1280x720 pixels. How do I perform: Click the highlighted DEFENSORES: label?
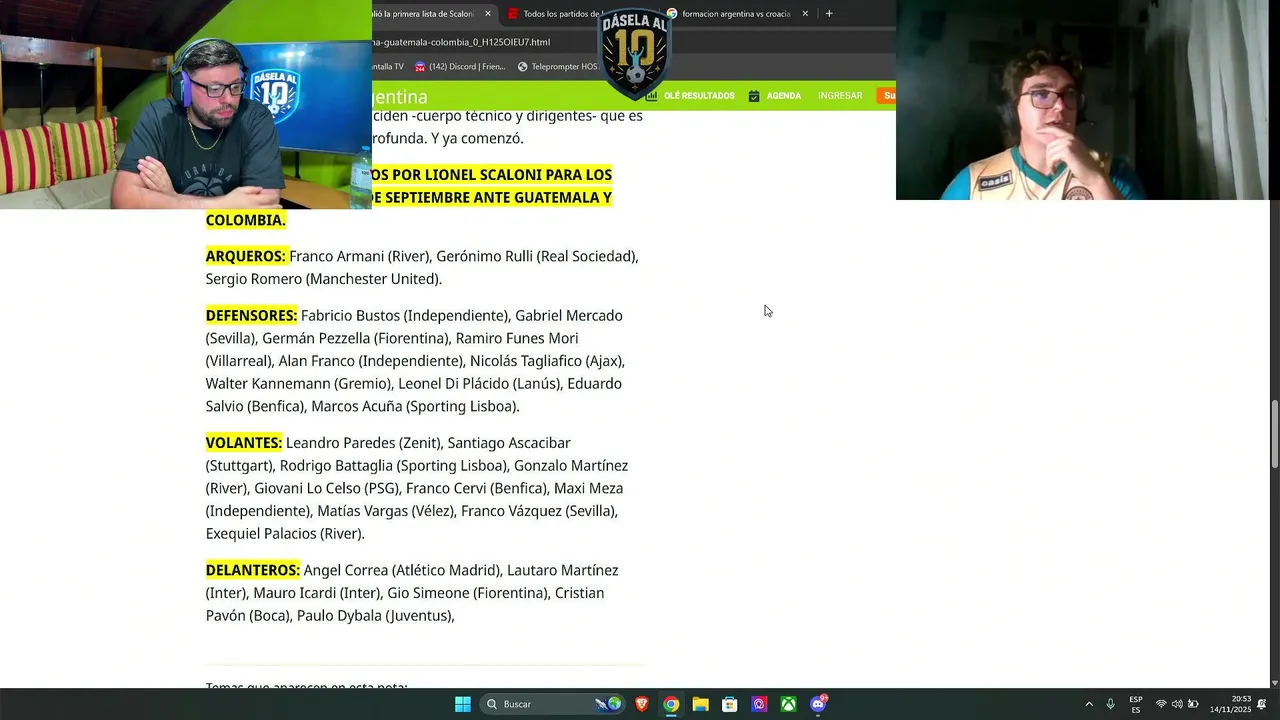(x=252, y=315)
